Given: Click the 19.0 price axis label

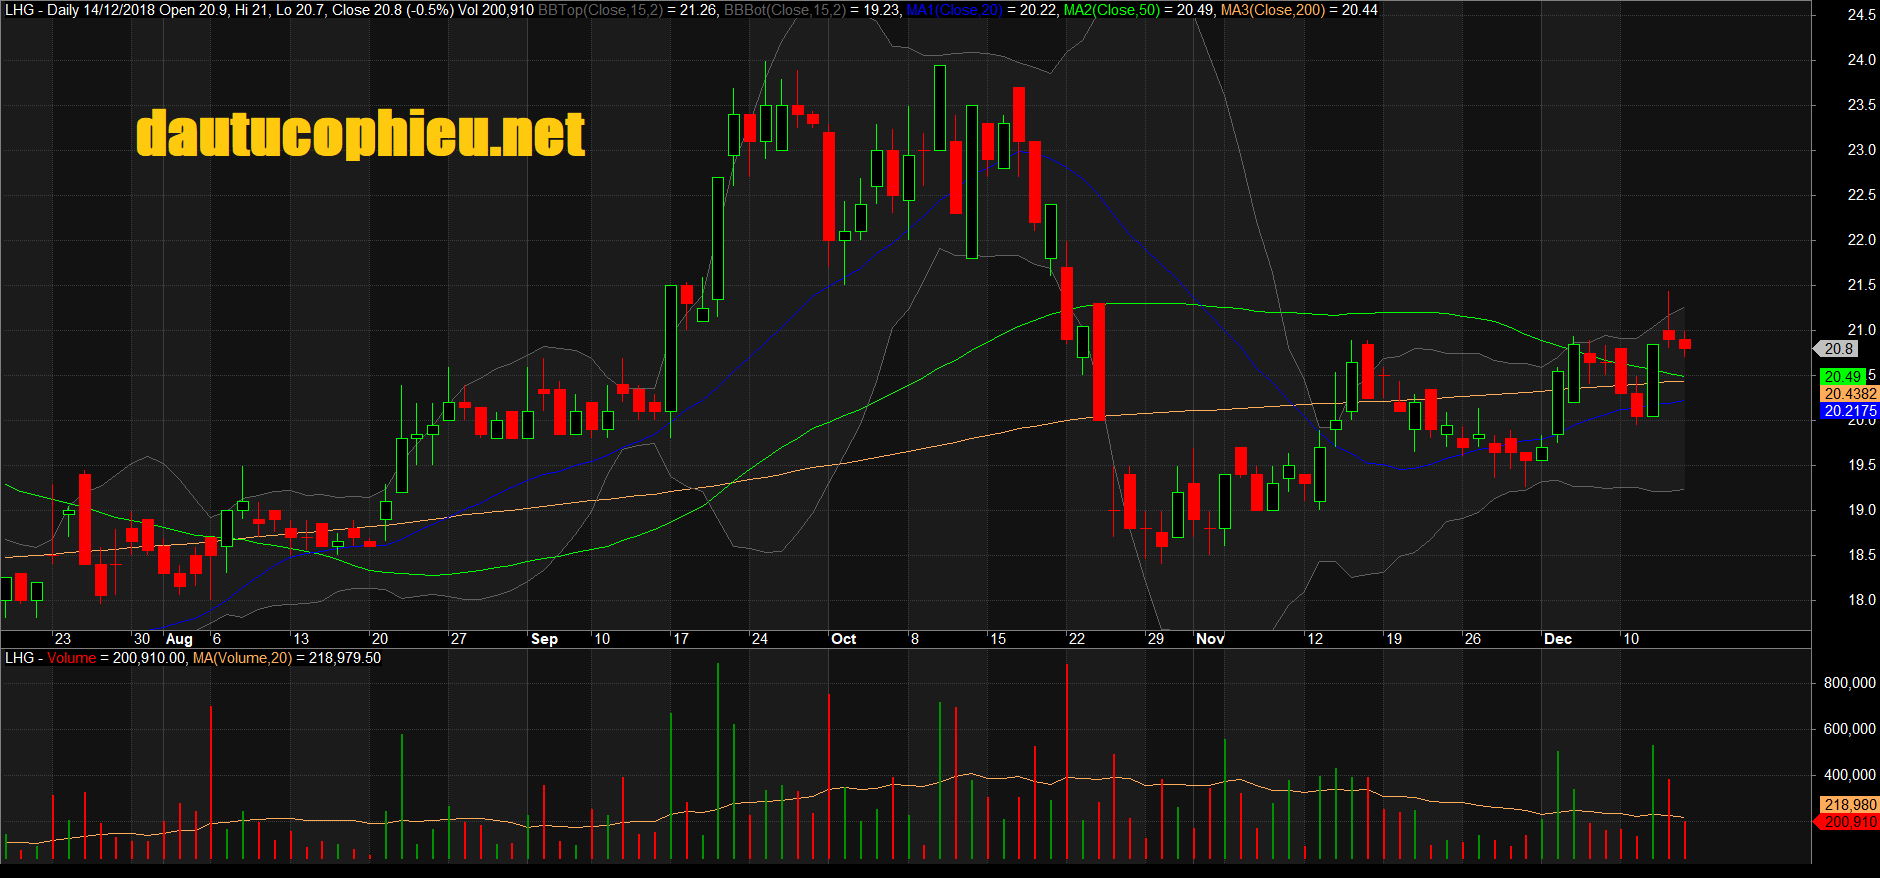Looking at the screenshot, I should 1861,510.
